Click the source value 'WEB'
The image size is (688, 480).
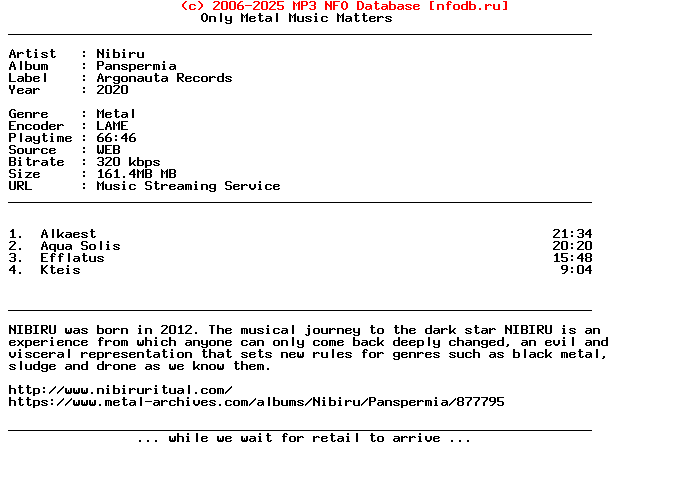108,150
